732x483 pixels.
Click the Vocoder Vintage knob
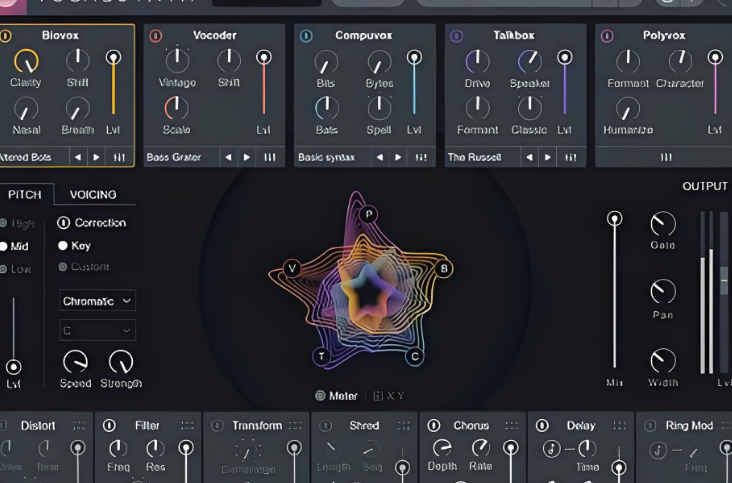pos(177,60)
